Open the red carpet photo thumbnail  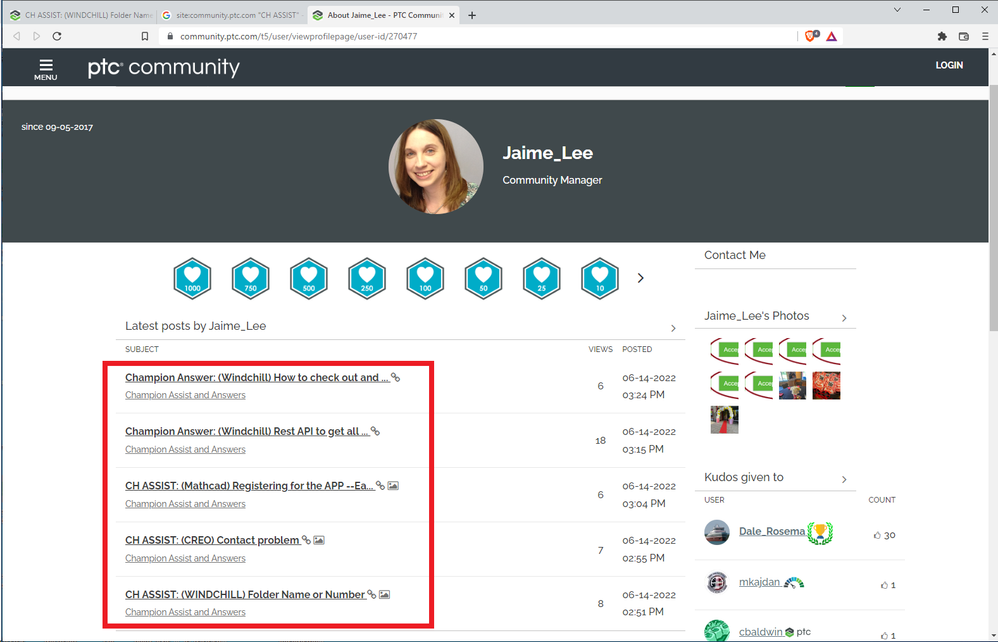click(x=724, y=419)
